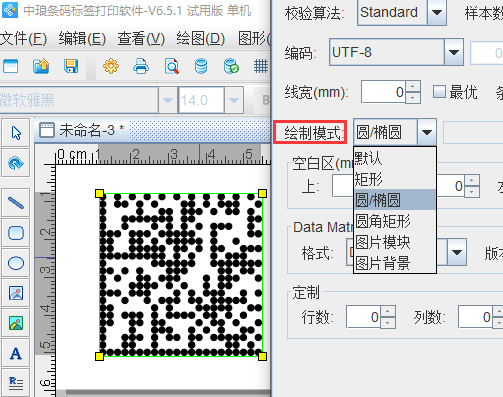503x397 pixels.
Task: Click the top-right yellow handle of the barcode
Action: (x=262, y=193)
